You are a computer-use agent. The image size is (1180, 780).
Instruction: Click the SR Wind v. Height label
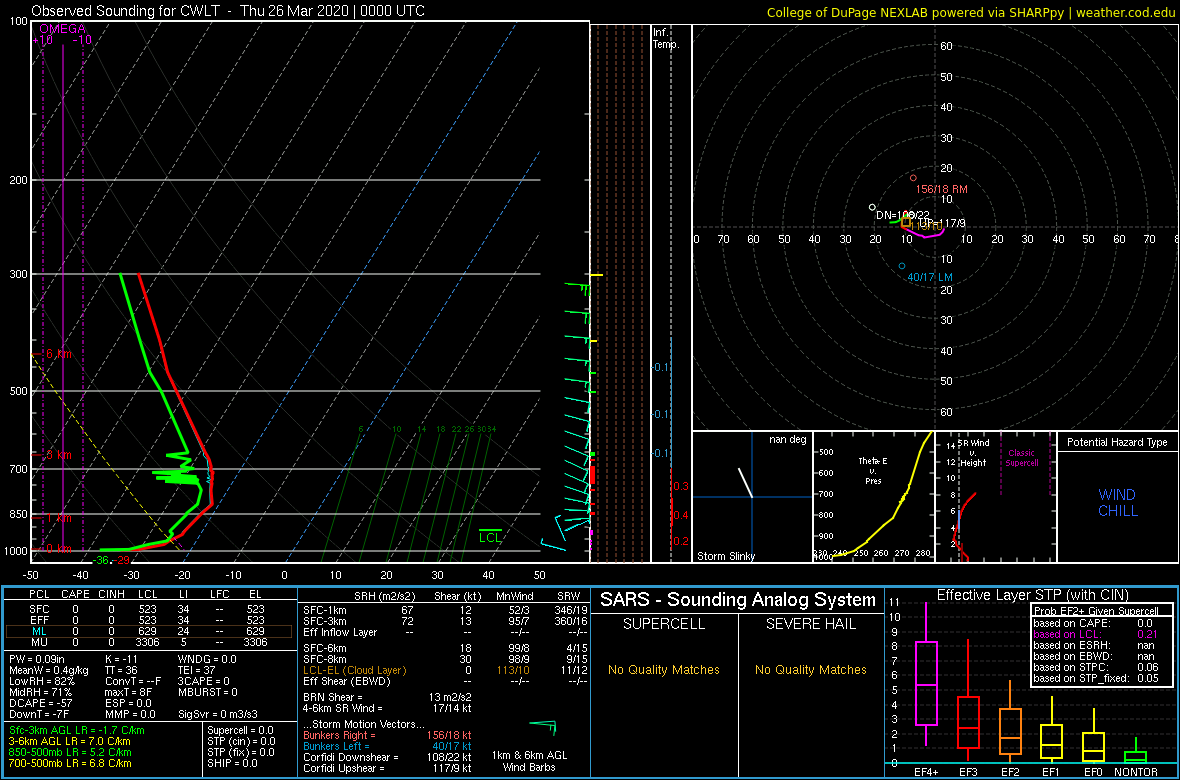[x=971, y=452]
